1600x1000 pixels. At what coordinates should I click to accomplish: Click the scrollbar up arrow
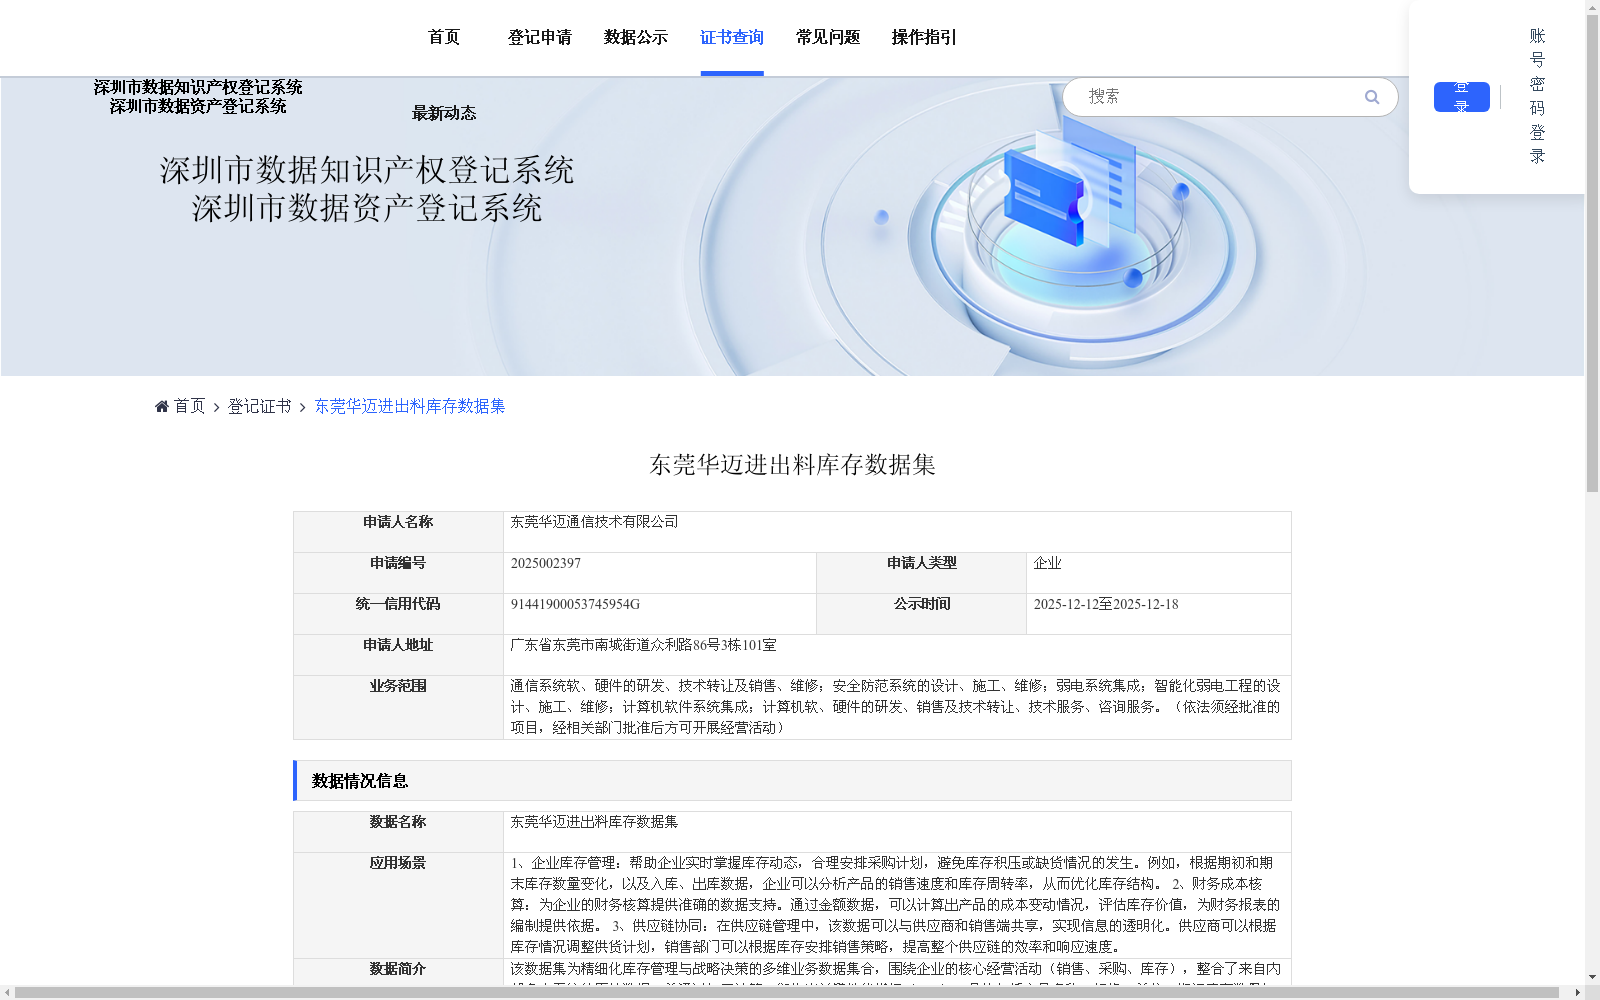tap(1592, 7)
